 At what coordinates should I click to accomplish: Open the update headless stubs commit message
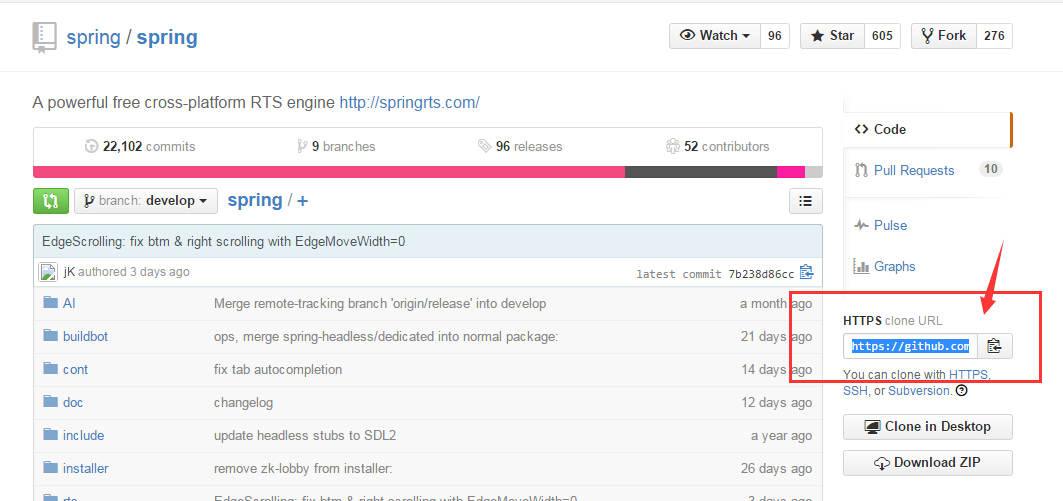pyautogui.click(x=305, y=435)
